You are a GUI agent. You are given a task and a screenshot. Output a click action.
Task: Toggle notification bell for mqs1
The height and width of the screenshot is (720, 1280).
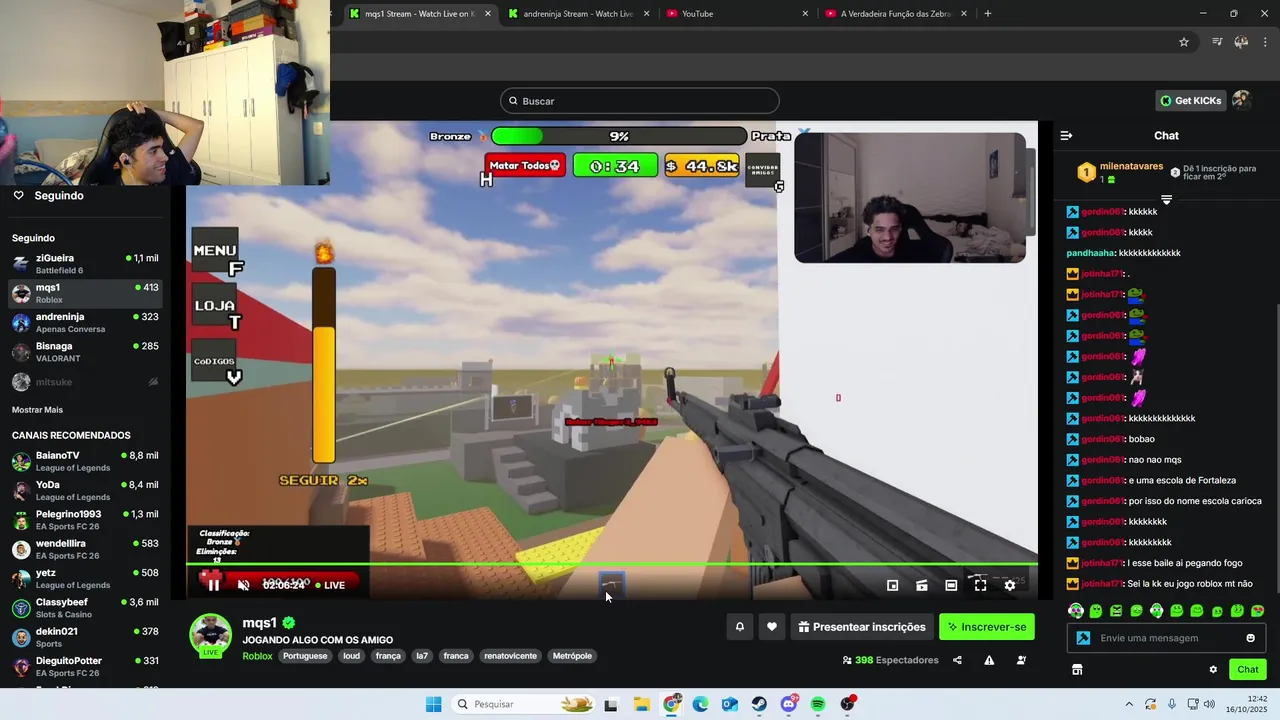coord(740,627)
